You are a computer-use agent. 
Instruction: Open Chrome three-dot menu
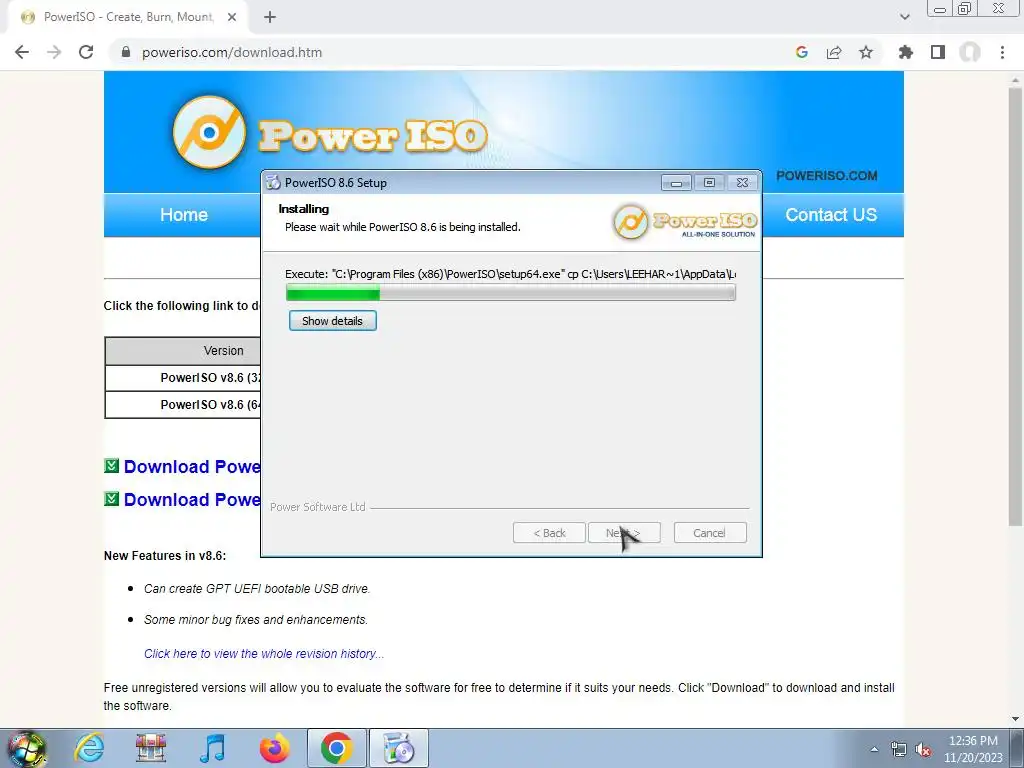pyautogui.click(x=1002, y=52)
